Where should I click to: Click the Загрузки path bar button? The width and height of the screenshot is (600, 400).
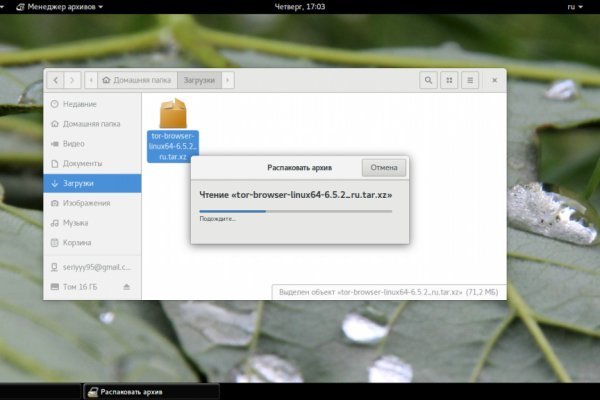click(201, 79)
